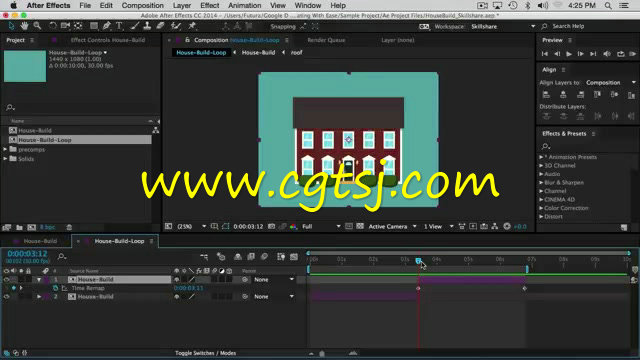The width and height of the screenshot is (640, 360).
Task: Create new folder in Project panel
Action: click(19, 227)
